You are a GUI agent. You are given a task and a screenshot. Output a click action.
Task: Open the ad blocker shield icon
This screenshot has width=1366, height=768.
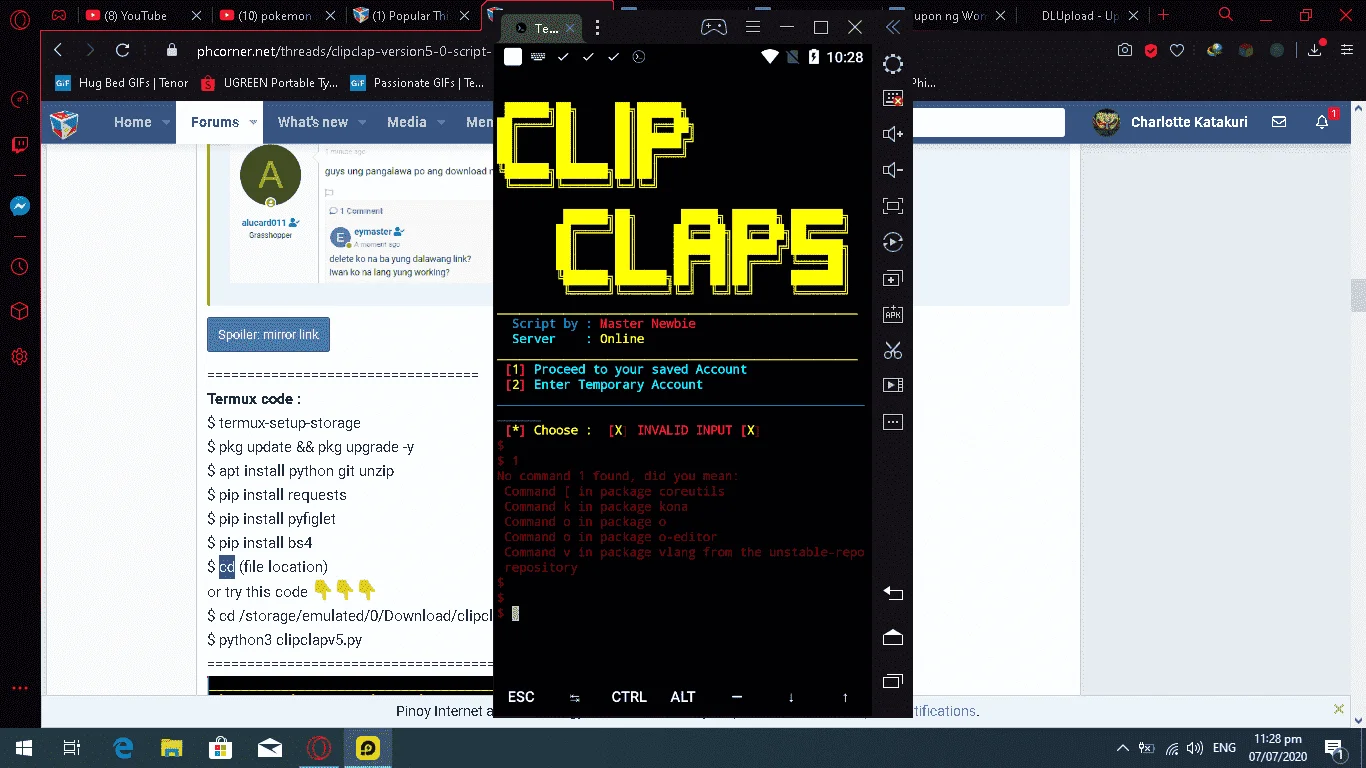1151,50
